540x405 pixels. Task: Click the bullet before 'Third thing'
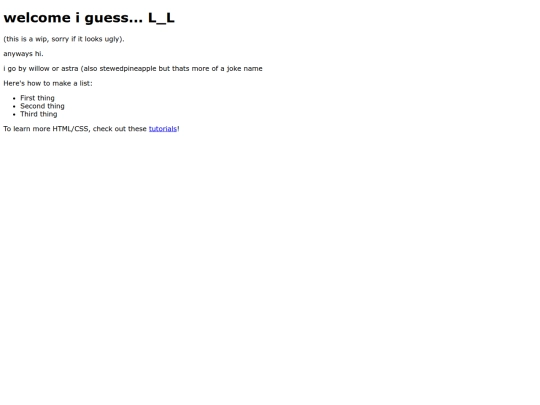pos(14,114)
